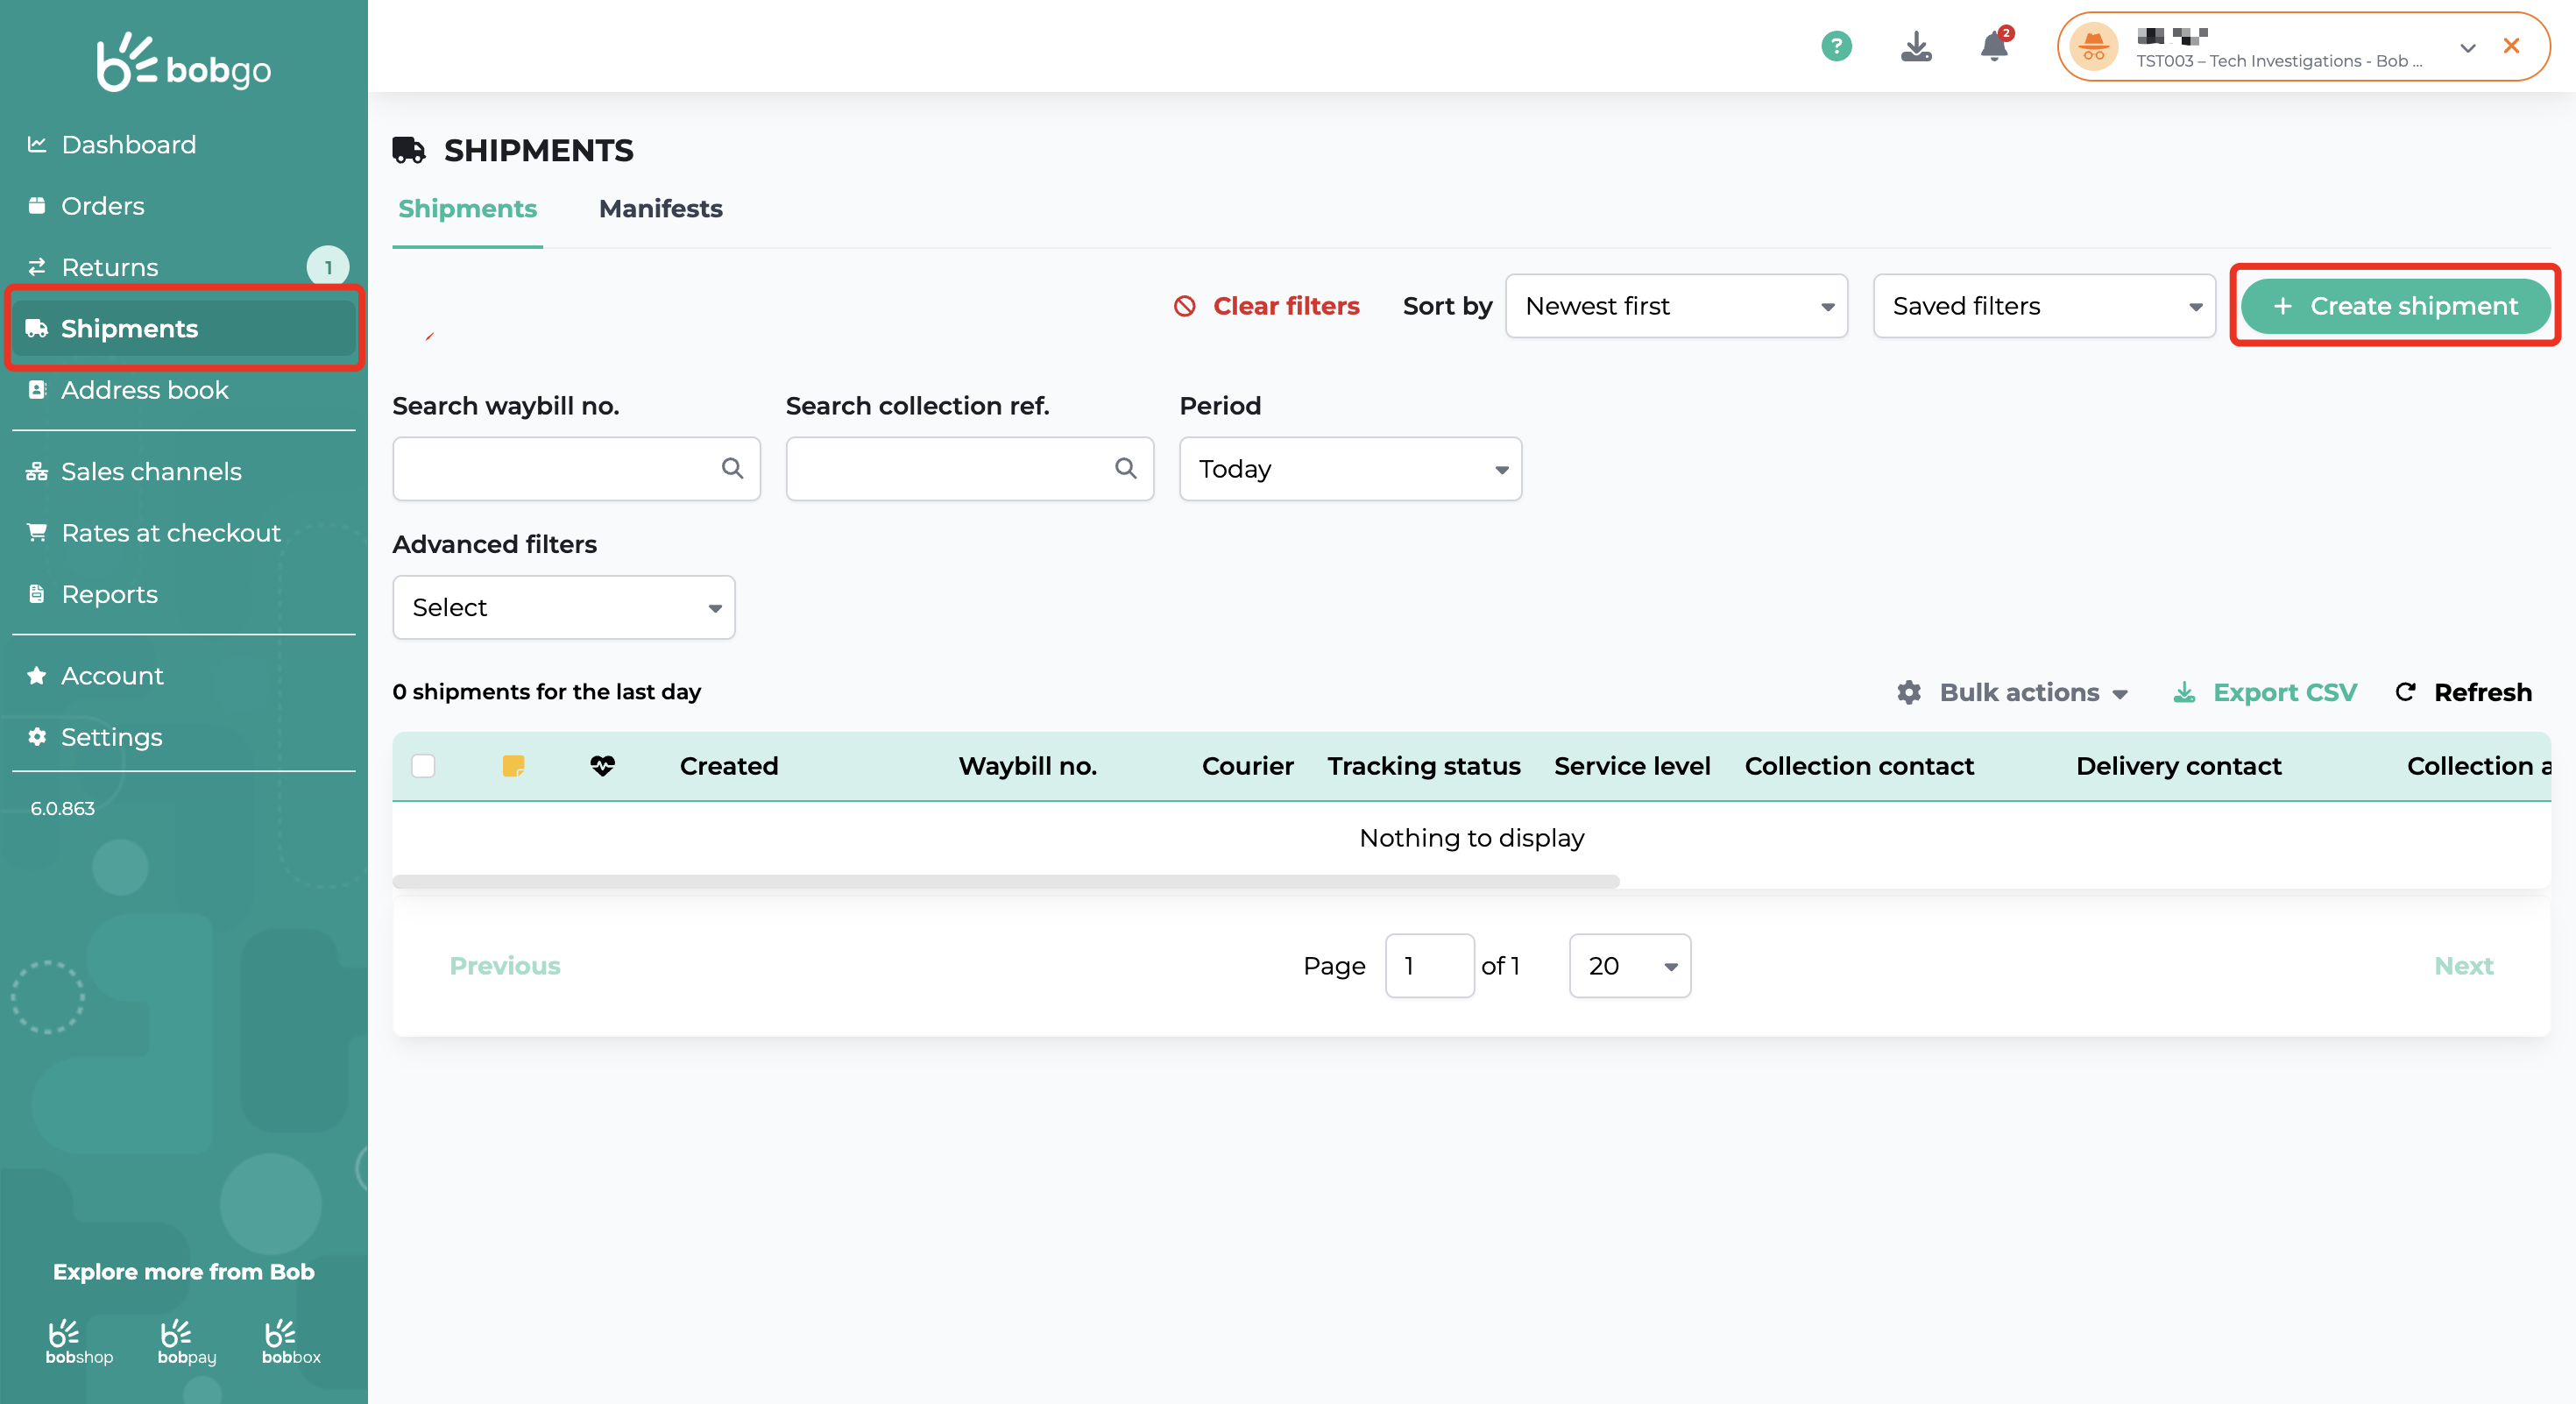Click the Shipments truck icon in the sidebar
Image resolution: width=2576 pixels, height=1404 pixels.
[37, 328]
